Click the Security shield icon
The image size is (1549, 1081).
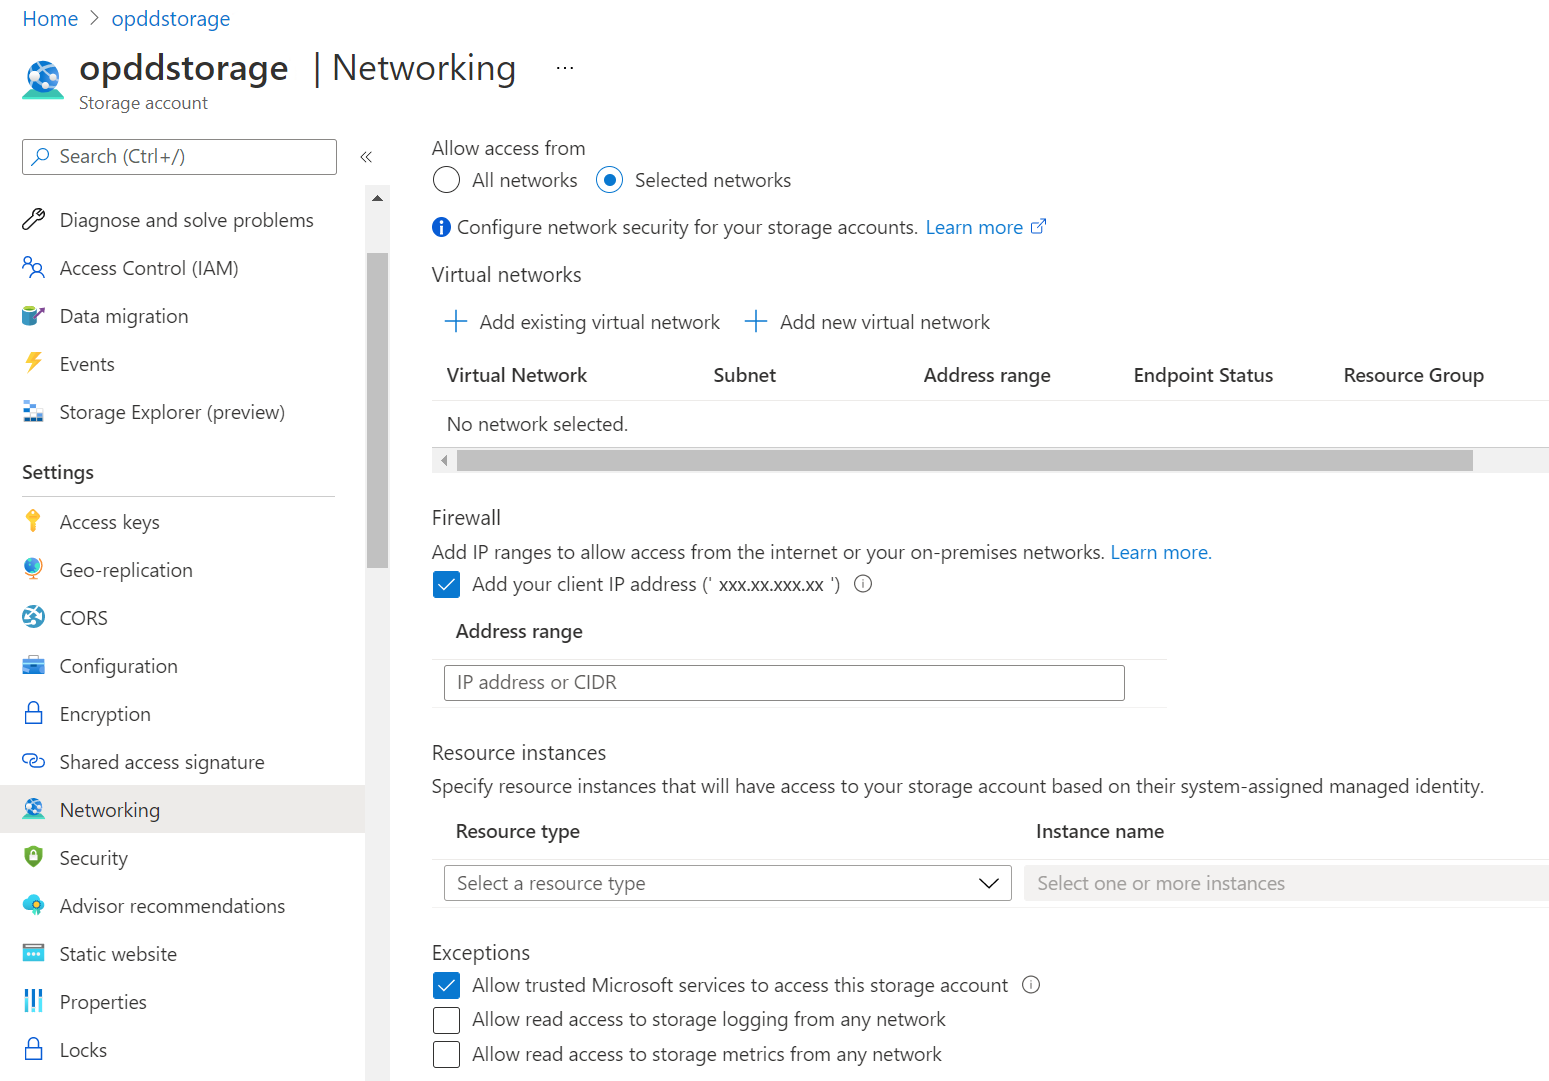[33, 857]
